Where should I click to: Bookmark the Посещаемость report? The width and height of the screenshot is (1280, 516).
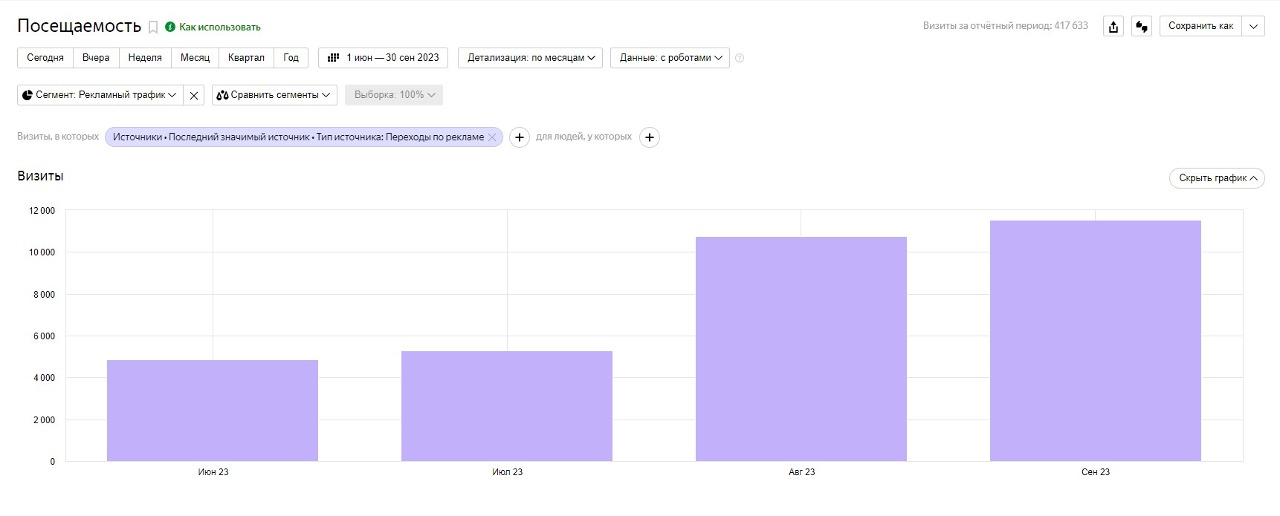coord(153,27)
